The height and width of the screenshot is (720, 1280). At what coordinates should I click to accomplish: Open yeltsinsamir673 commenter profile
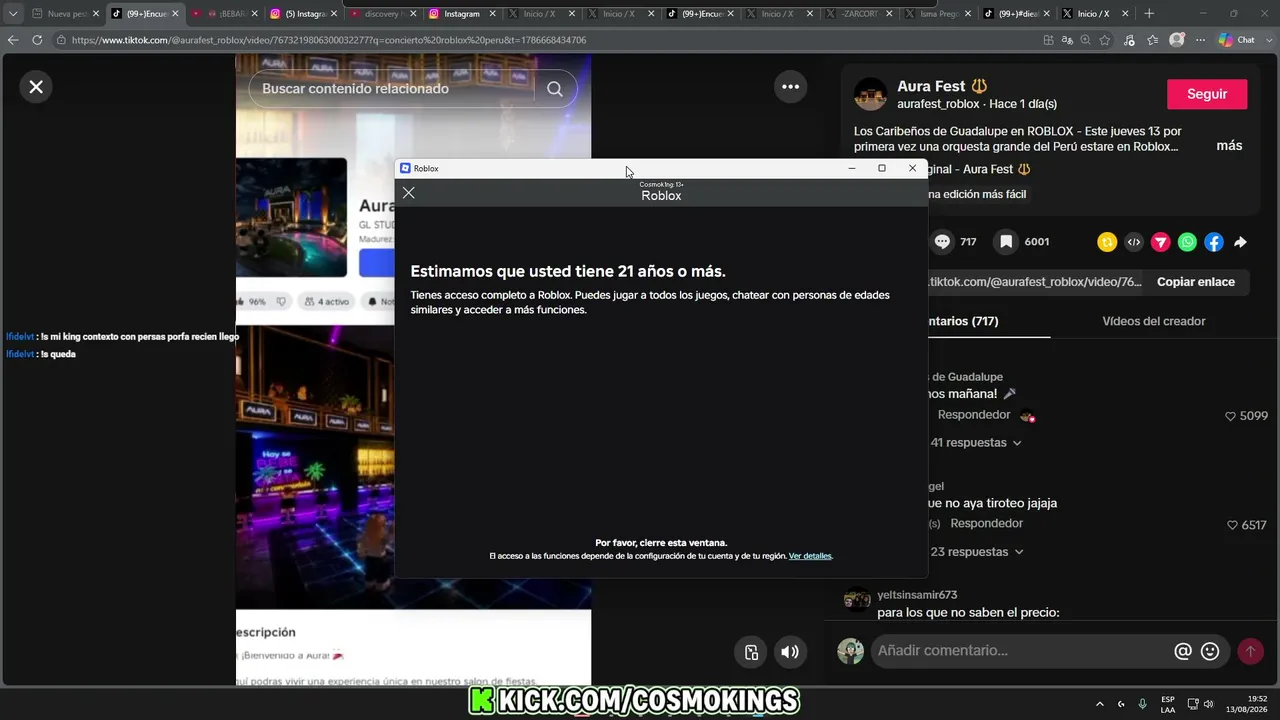click(917, 595)
